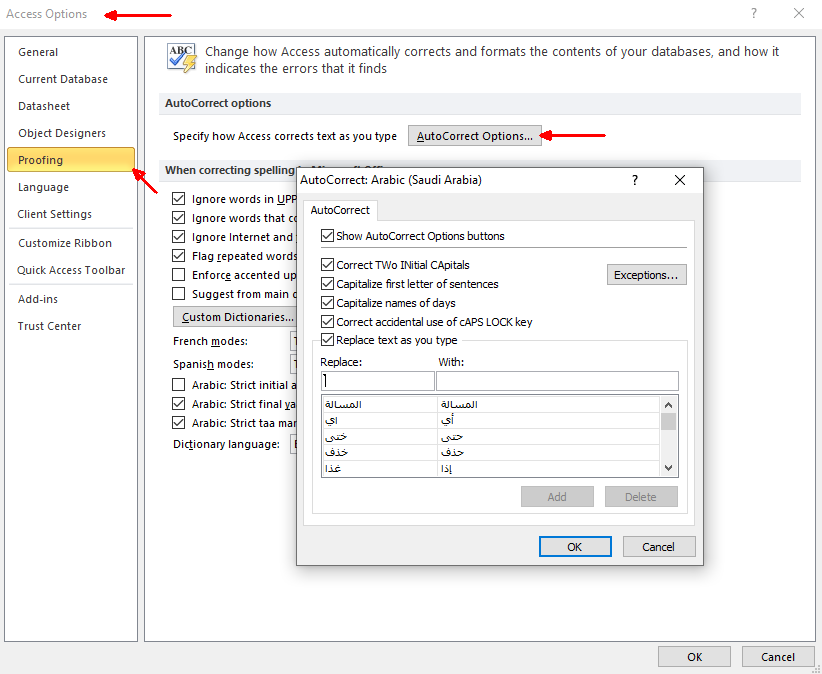The width and height of the screenshot is (822, 674).
Task: Click the AutoCorrect list scrollbar thumb
Action: coord(668,421)
